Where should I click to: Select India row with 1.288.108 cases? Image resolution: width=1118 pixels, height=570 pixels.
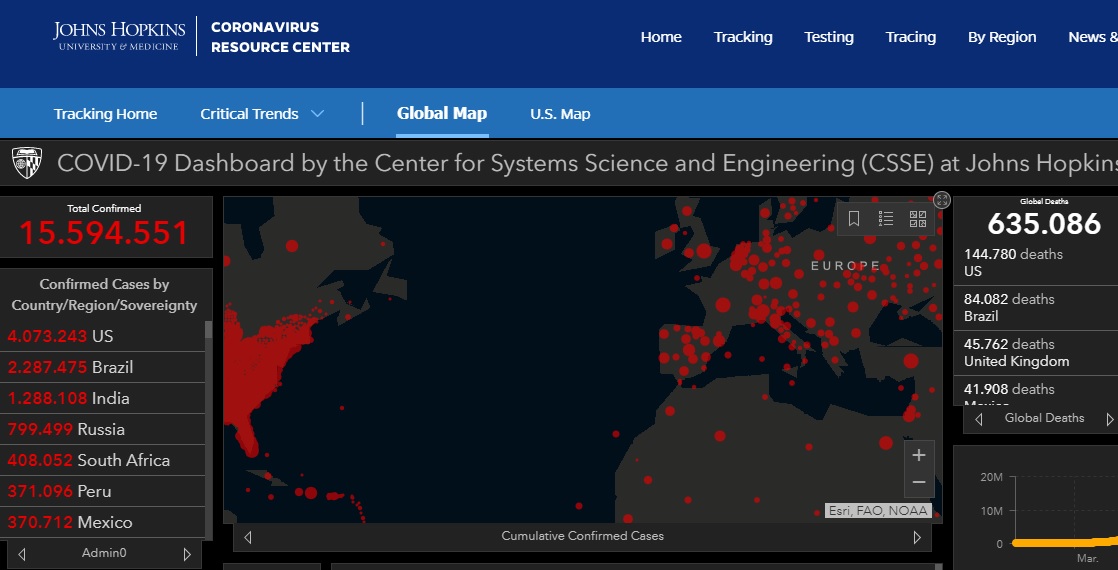pos(102,398)
